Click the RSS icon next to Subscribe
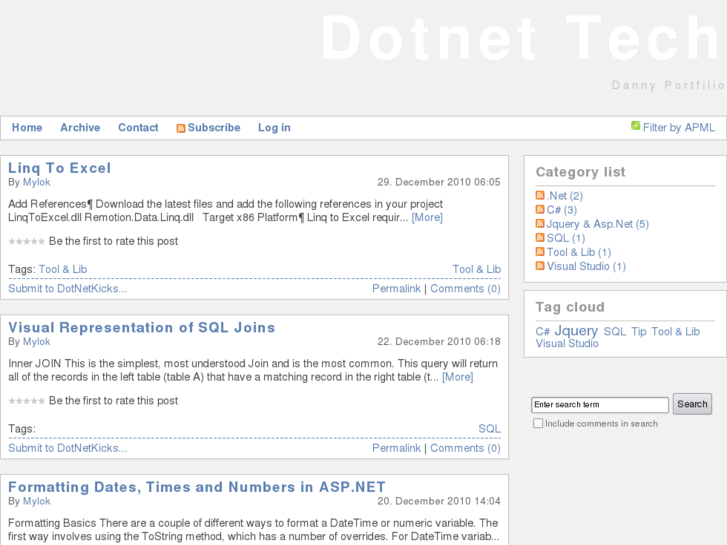This screenshot has width=727, height=545. [x=180, y=128]
